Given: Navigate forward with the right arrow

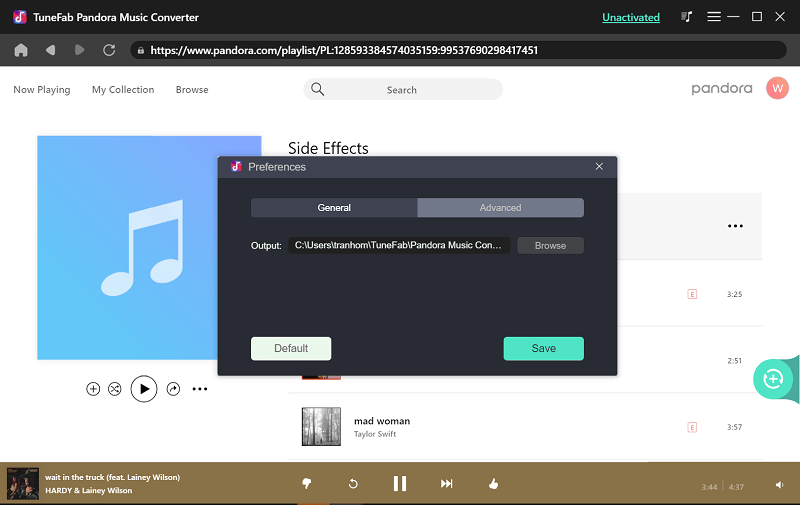Looking at the screenshot, I should click(x=80, y=50).
